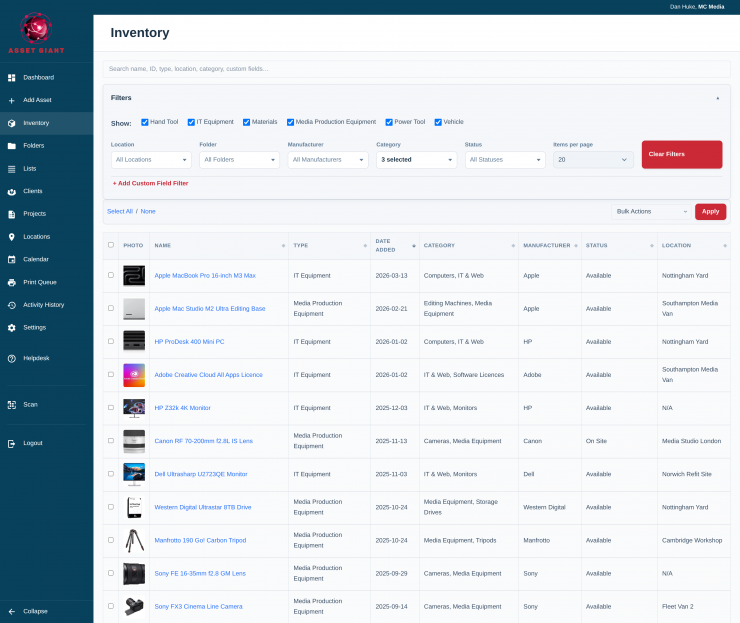Sort by the Location column arrows
This screenshot has width=740, height=623.
[x=725, y=245]
